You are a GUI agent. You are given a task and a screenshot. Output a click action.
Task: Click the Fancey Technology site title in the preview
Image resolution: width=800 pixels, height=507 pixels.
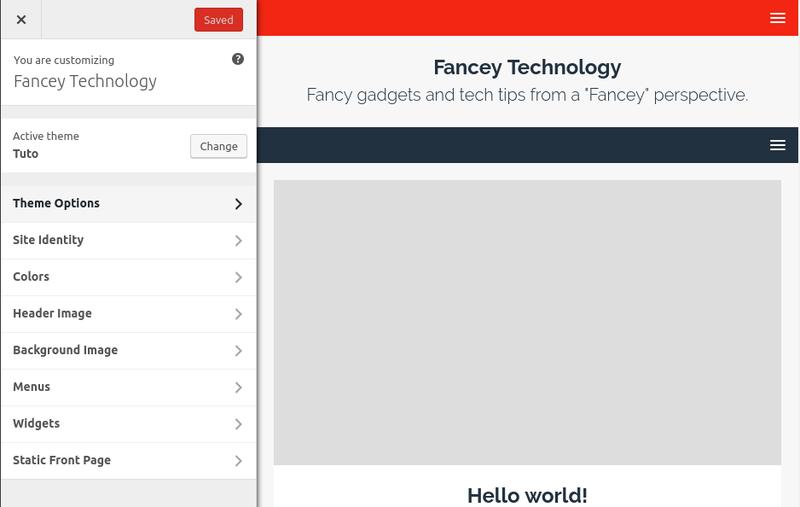click(527, 67)
